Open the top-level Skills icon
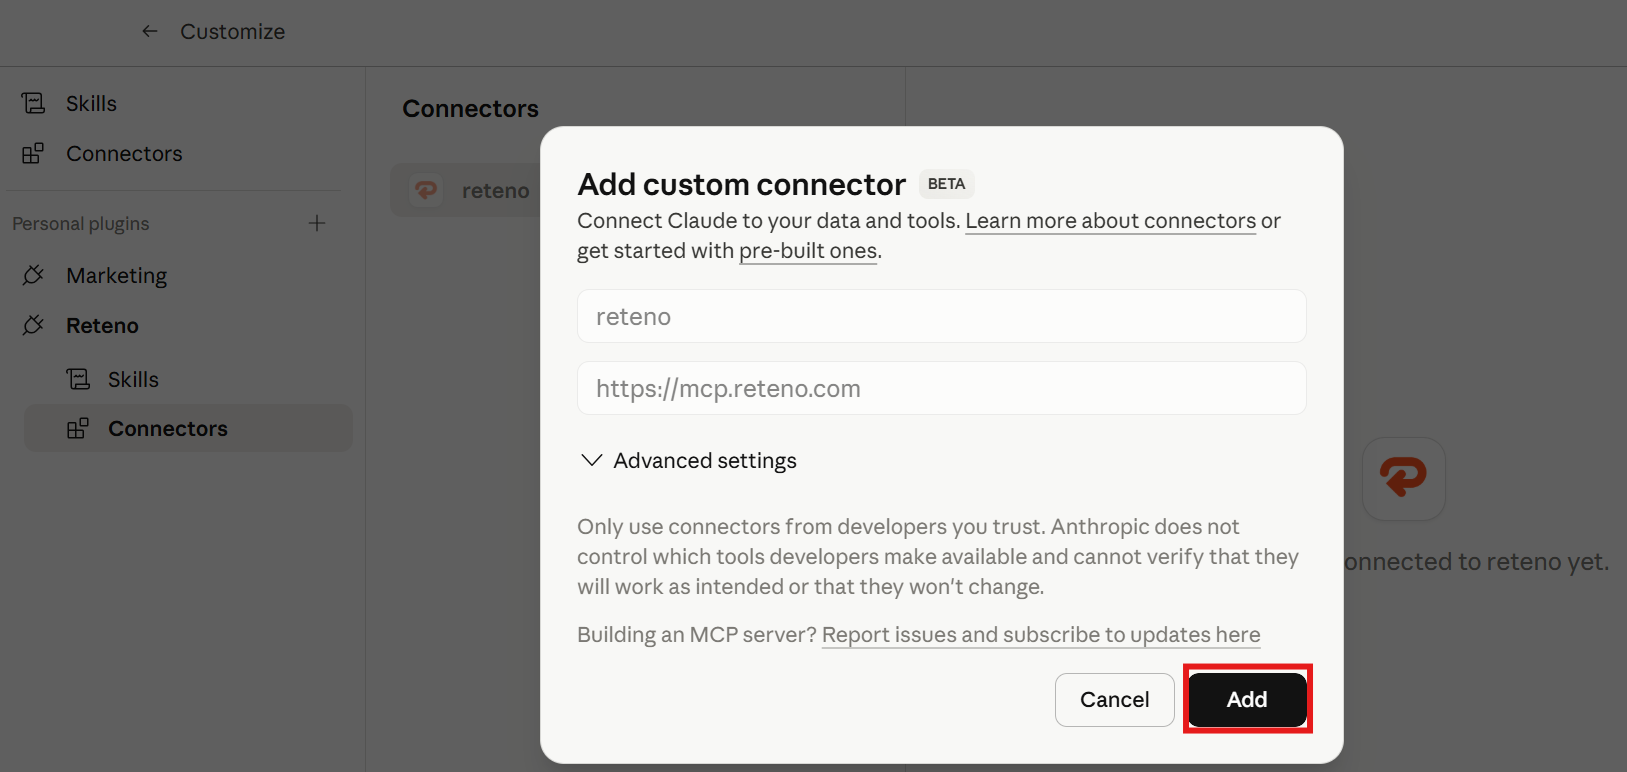 click(x=33, y=103)
